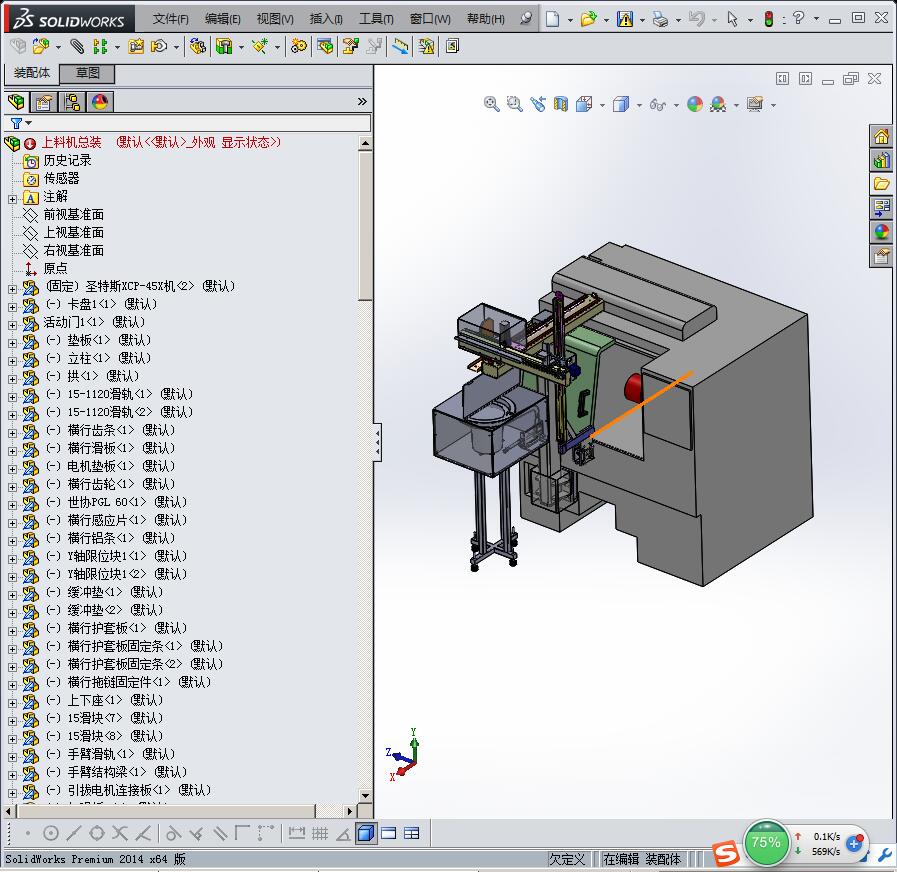Select 传感器 in feature tree
The width and height of the screenshot is (897, 872).
click(x=61, y=179)
